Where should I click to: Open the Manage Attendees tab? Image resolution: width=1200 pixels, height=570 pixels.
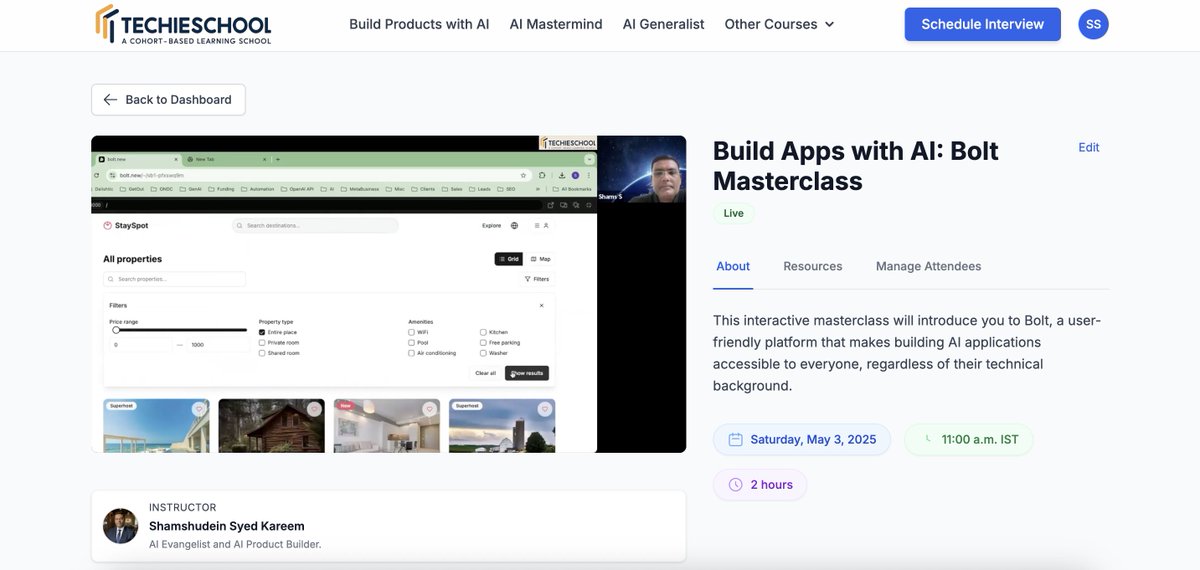(x=928, y=266)
